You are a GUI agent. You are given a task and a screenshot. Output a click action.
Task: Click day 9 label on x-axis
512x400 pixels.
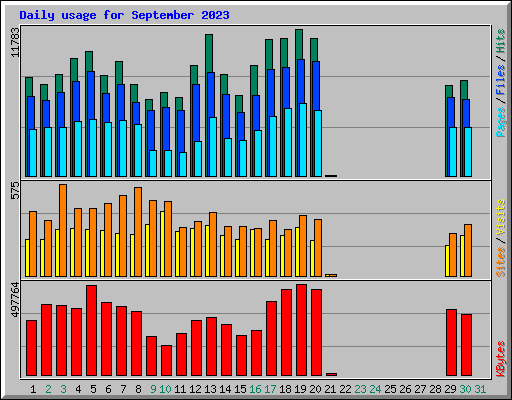(153, 389)
